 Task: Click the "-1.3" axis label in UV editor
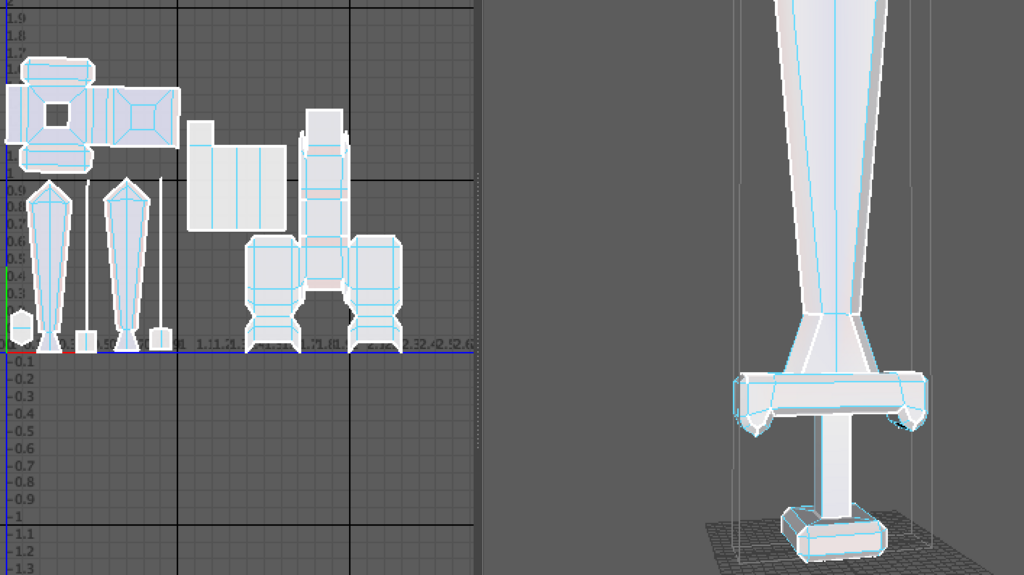pyautogui.click(x=23, y=568)
